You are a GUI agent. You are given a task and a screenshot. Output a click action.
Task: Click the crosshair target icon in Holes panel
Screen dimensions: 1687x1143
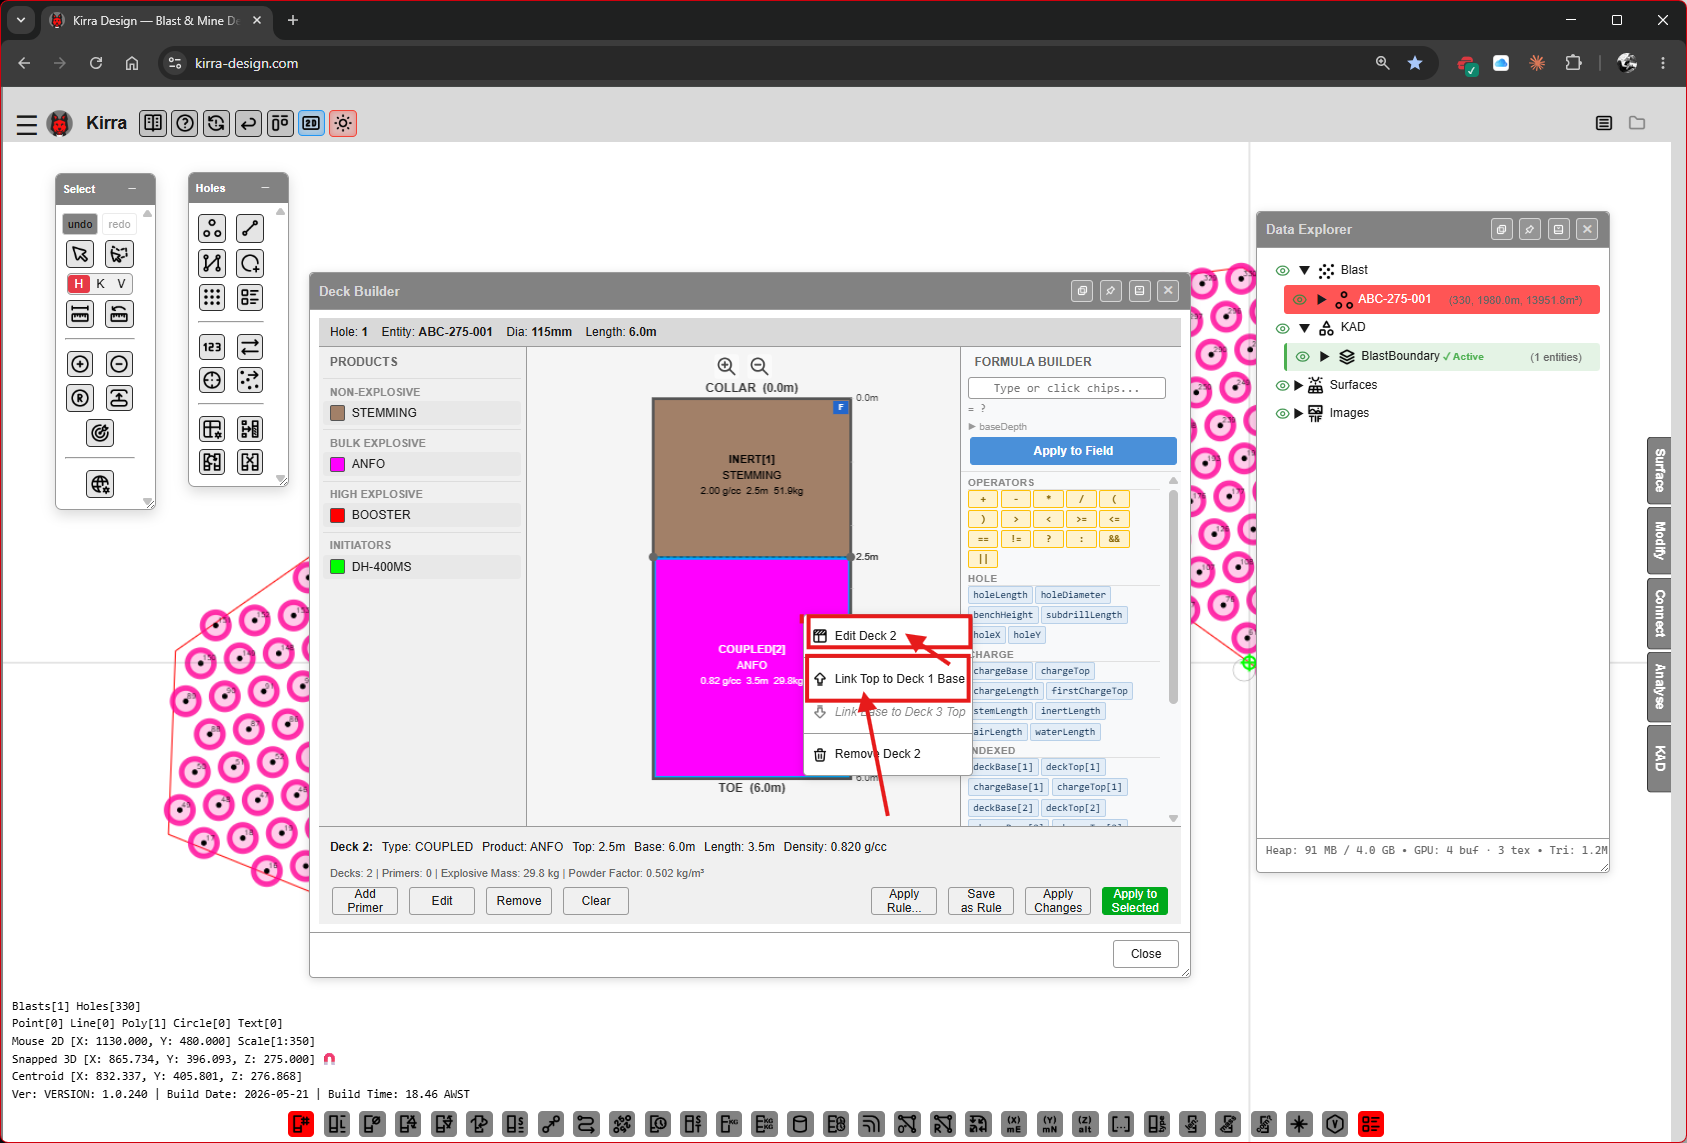212,380
